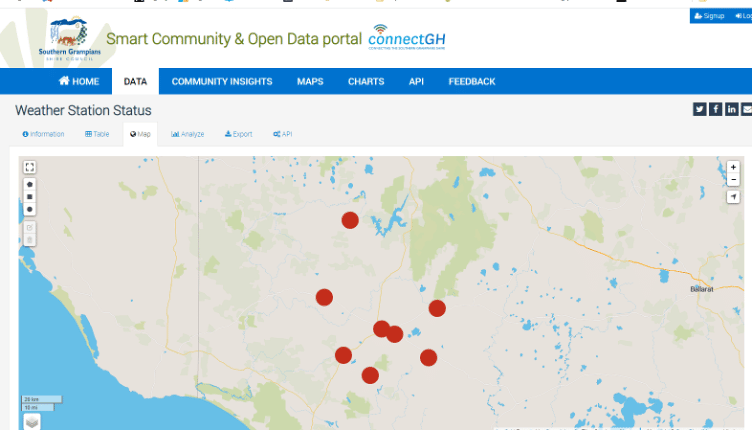
Task: Share the dataset on LinkedIn
Action: 732,109
